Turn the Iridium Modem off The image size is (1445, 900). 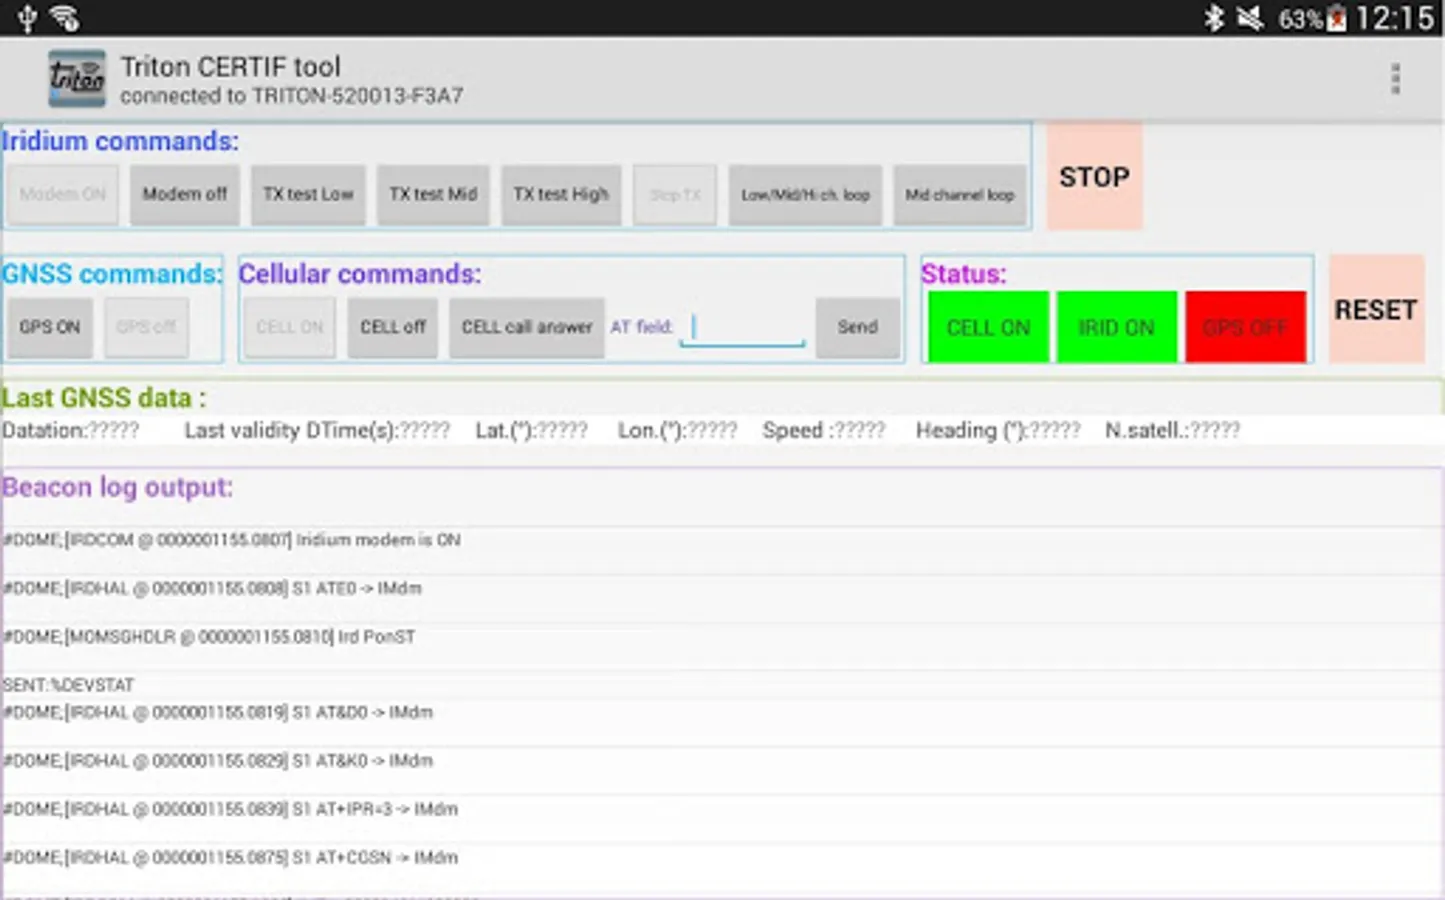(x=185, y=194)
